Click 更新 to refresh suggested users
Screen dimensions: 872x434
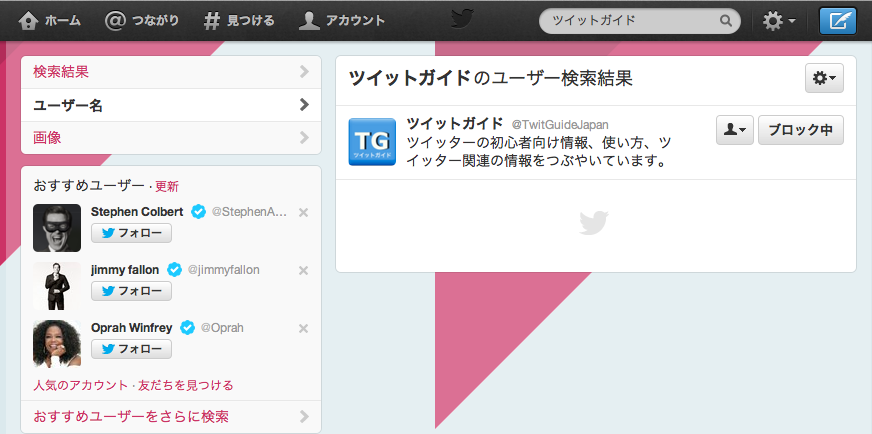[x=167, y=186]
